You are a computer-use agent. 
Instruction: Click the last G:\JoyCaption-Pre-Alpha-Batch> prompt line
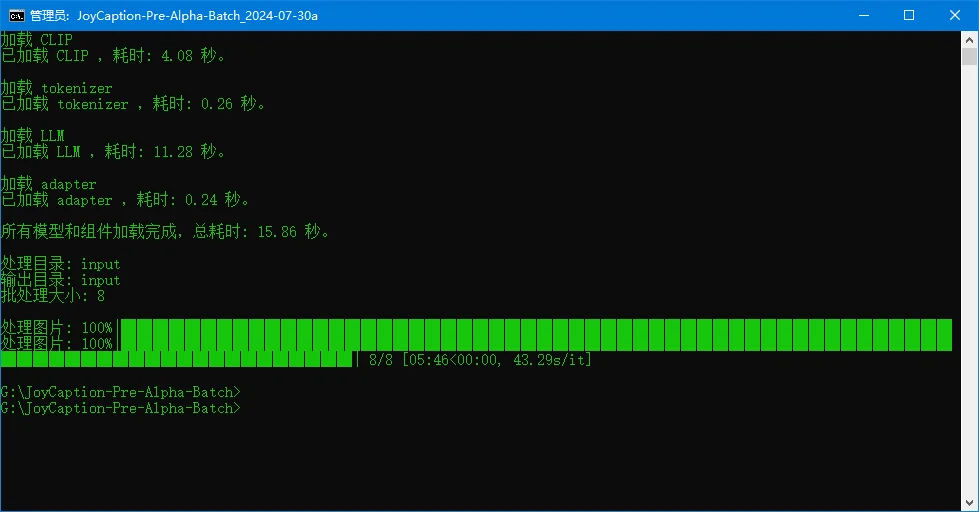[x=121, y=408]
